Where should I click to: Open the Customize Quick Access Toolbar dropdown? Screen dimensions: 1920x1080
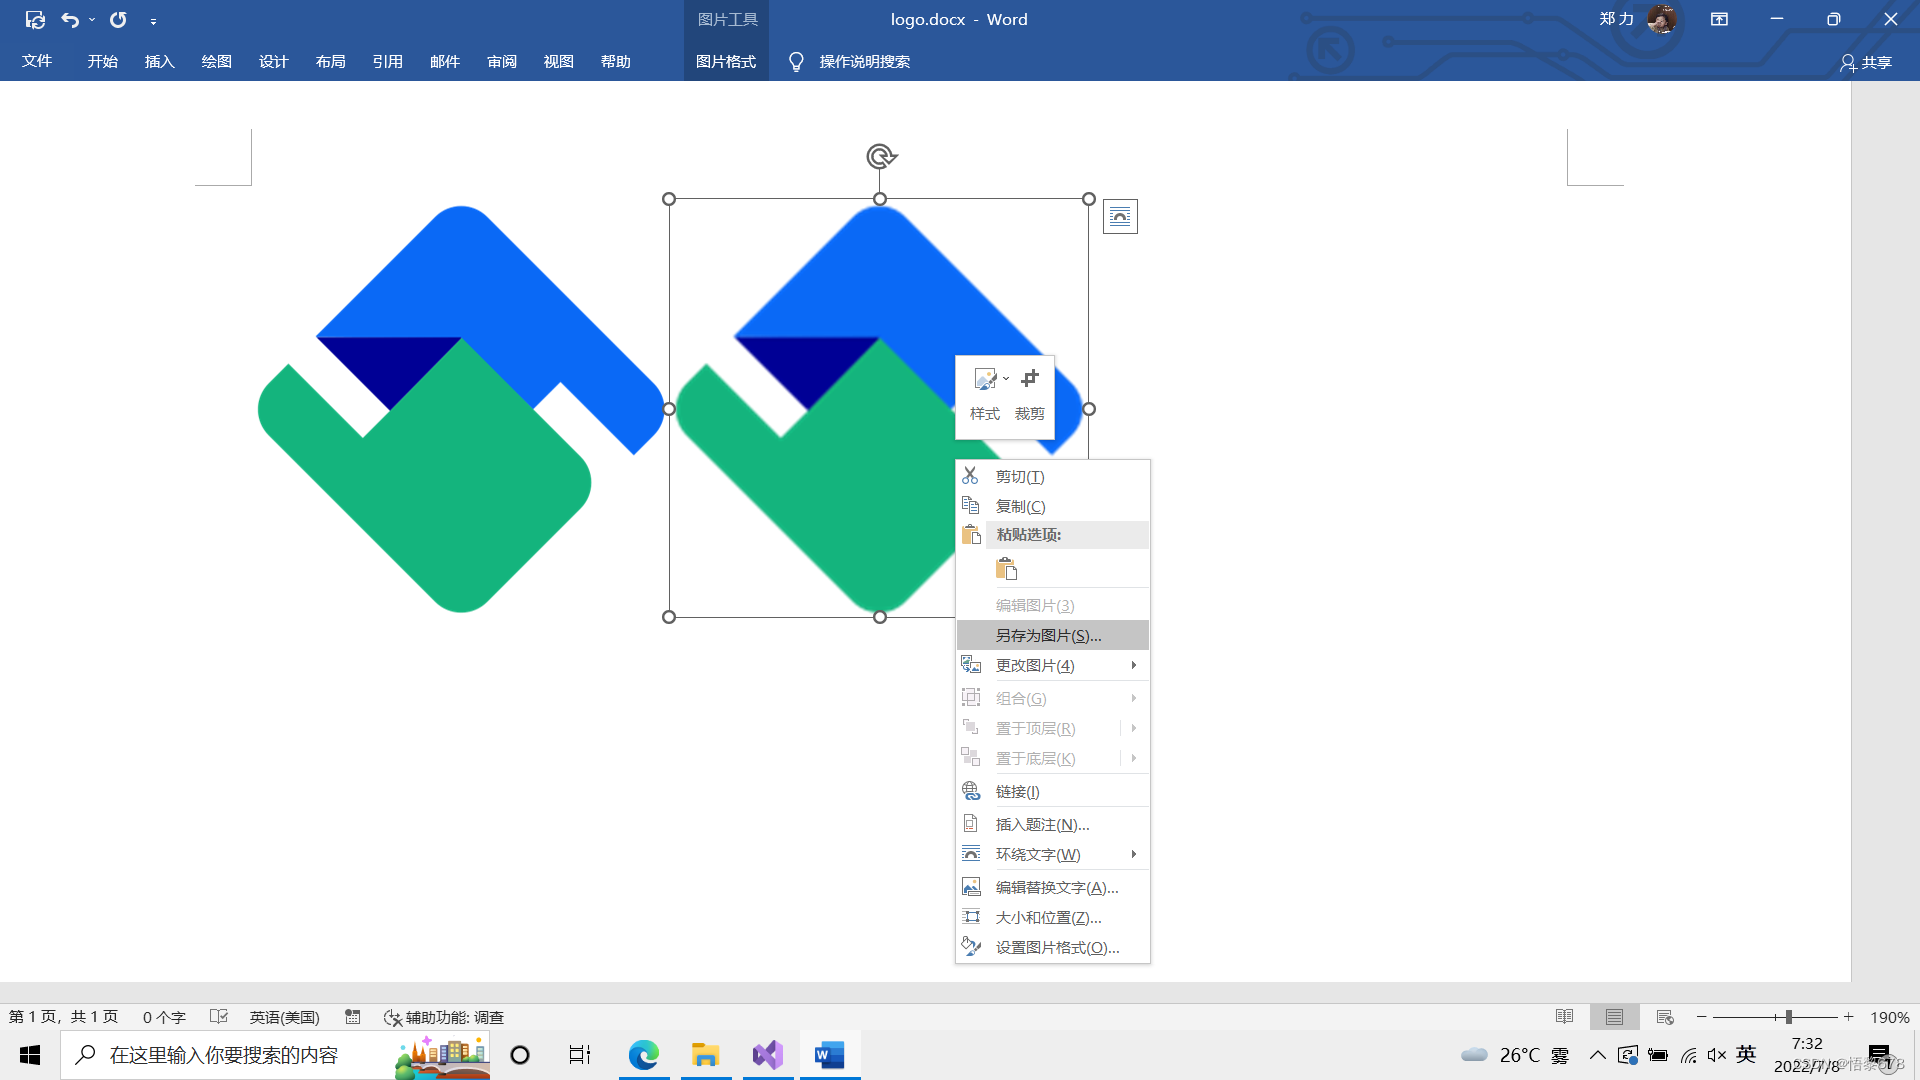click(x=153, y=21)
